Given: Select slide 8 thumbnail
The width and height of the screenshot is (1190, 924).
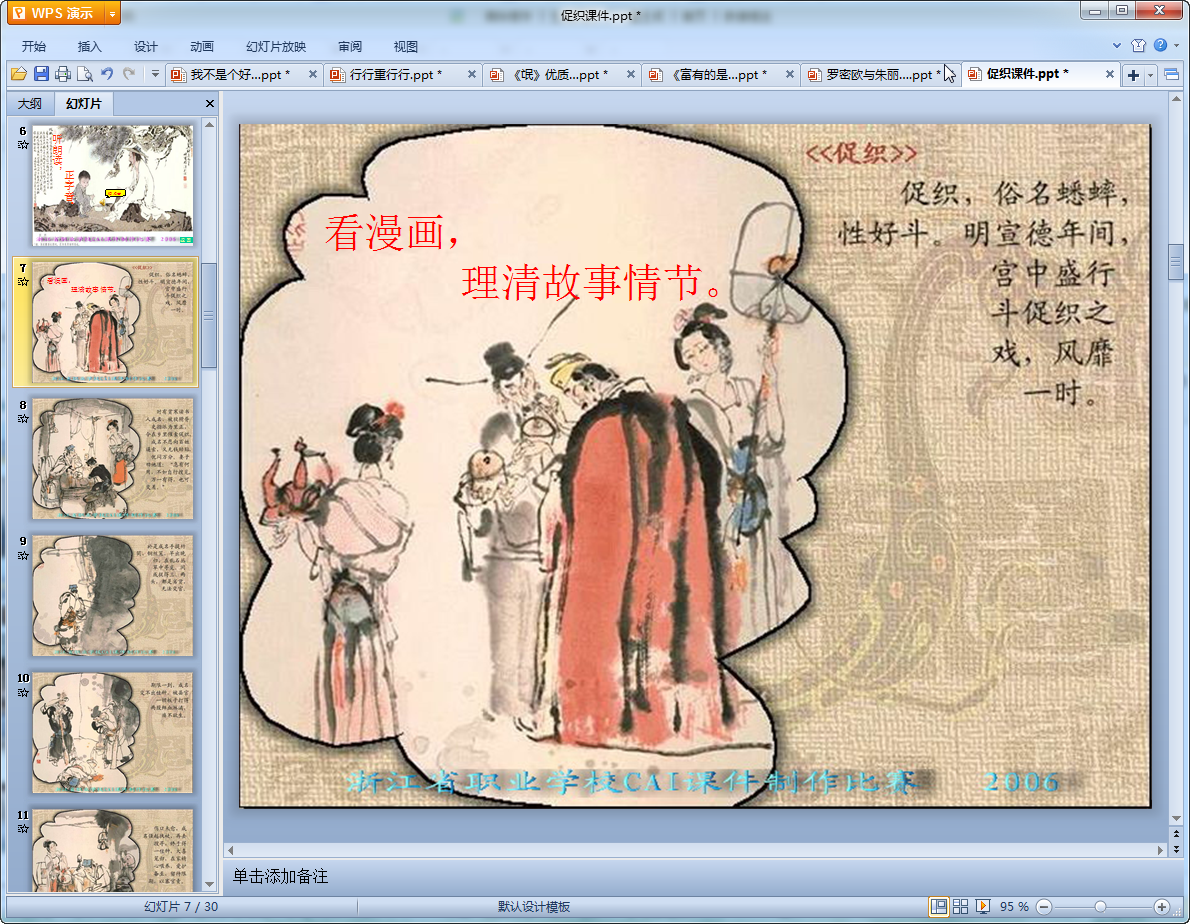Looking at the screenshot, I should (113, 459).
